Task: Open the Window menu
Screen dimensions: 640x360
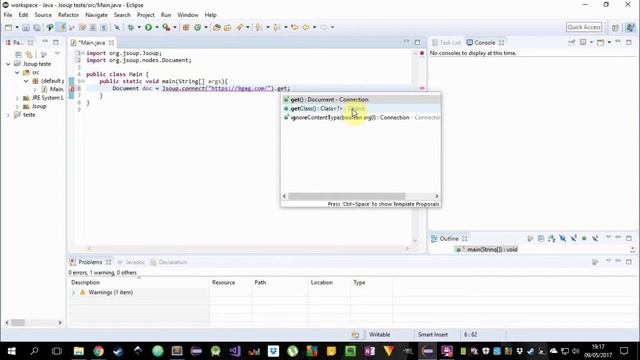Action: (187, 15)
